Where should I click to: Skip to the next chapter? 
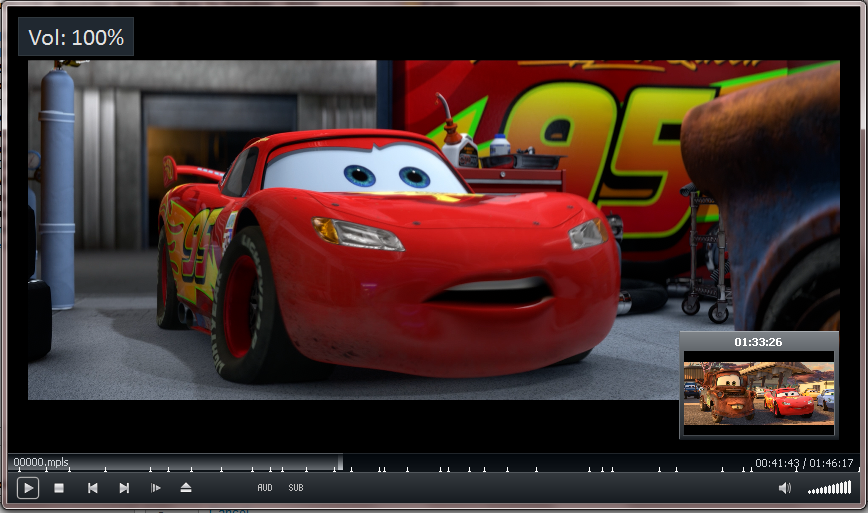click(x=124, y=488)
